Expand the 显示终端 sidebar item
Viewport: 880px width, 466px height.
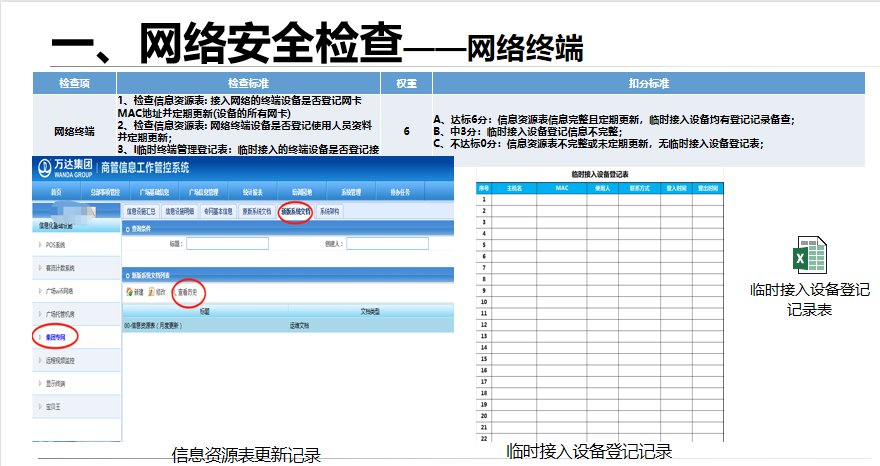[76, 383]
